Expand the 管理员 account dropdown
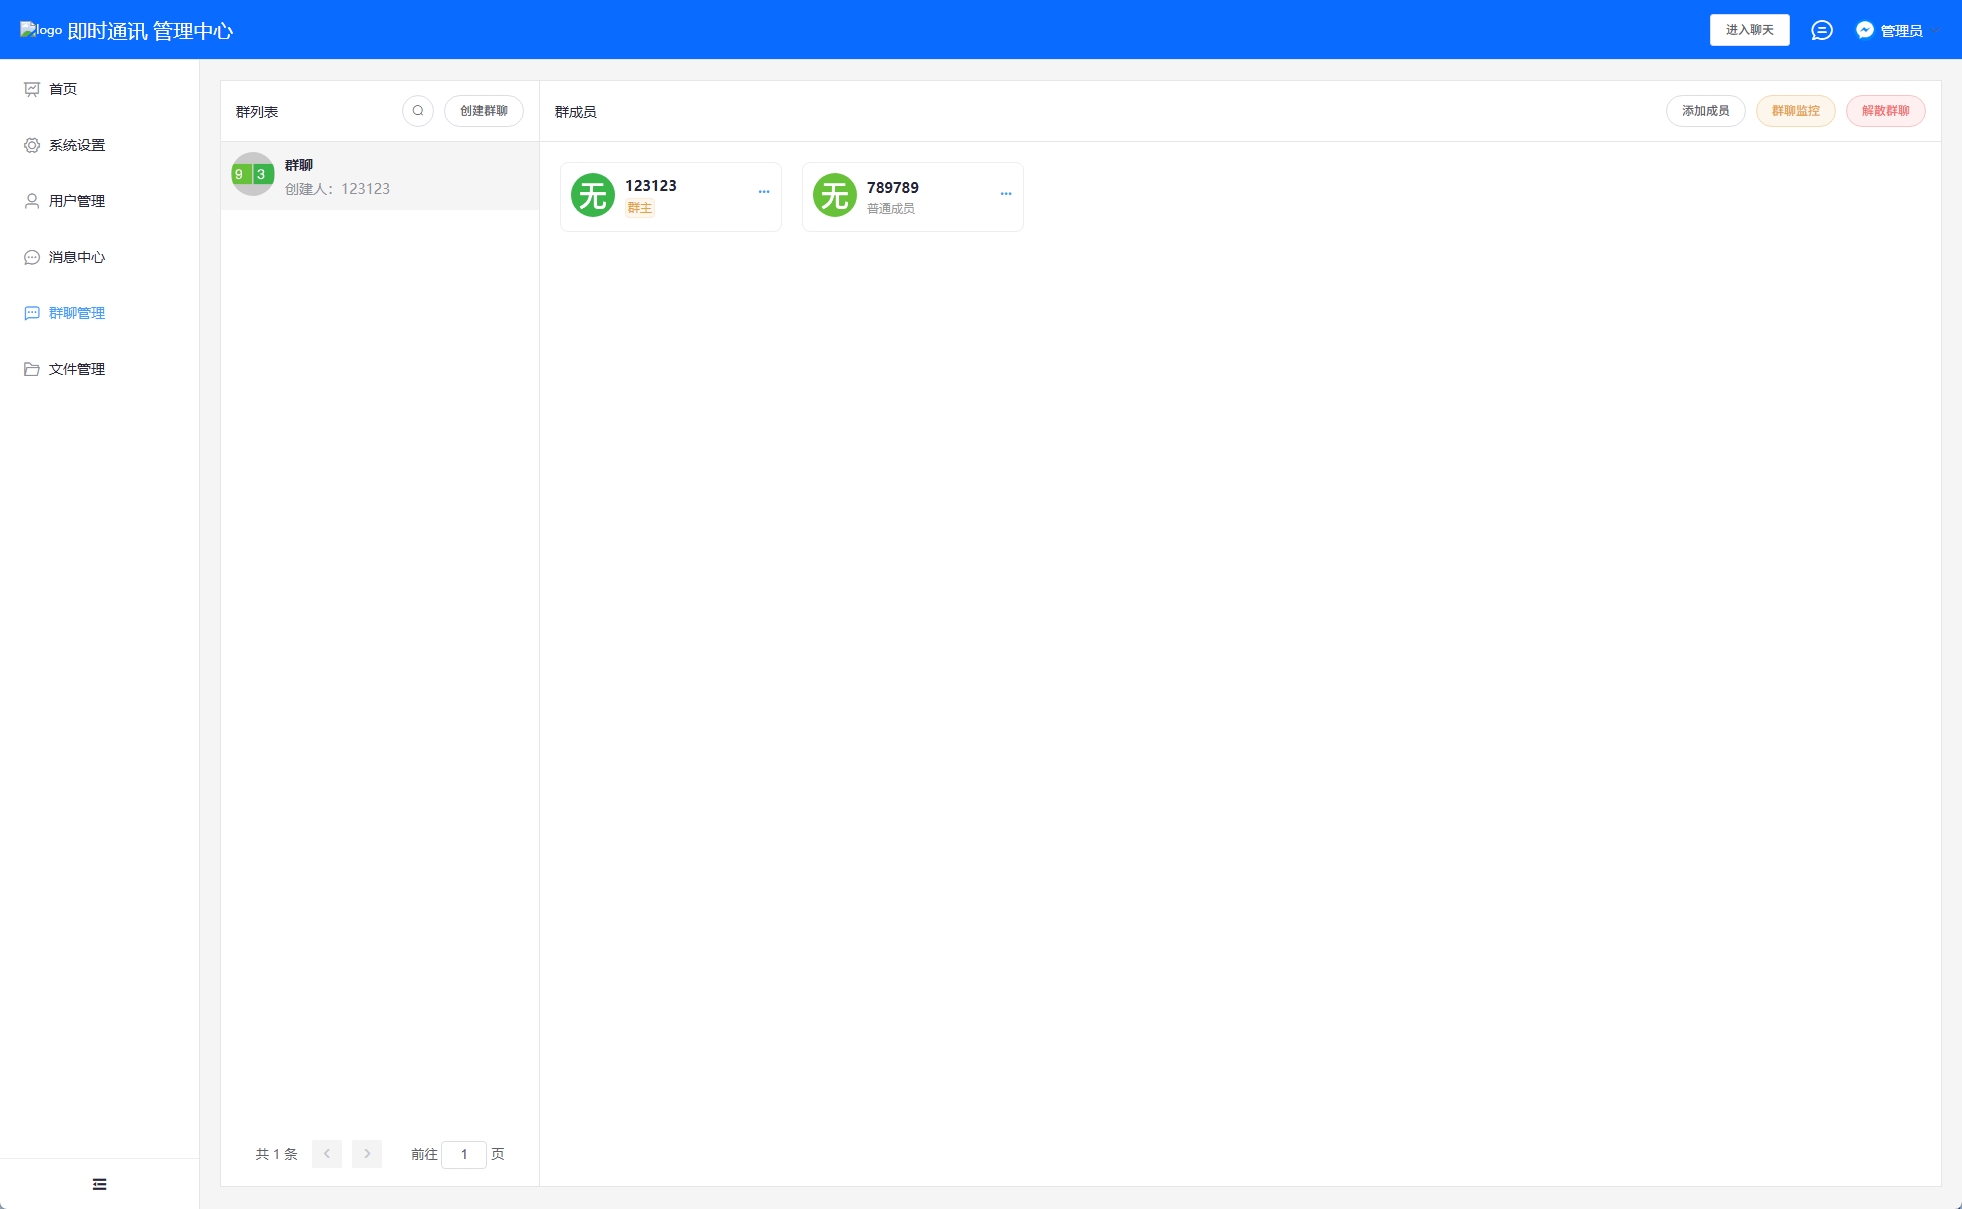 click(1901, 31)
